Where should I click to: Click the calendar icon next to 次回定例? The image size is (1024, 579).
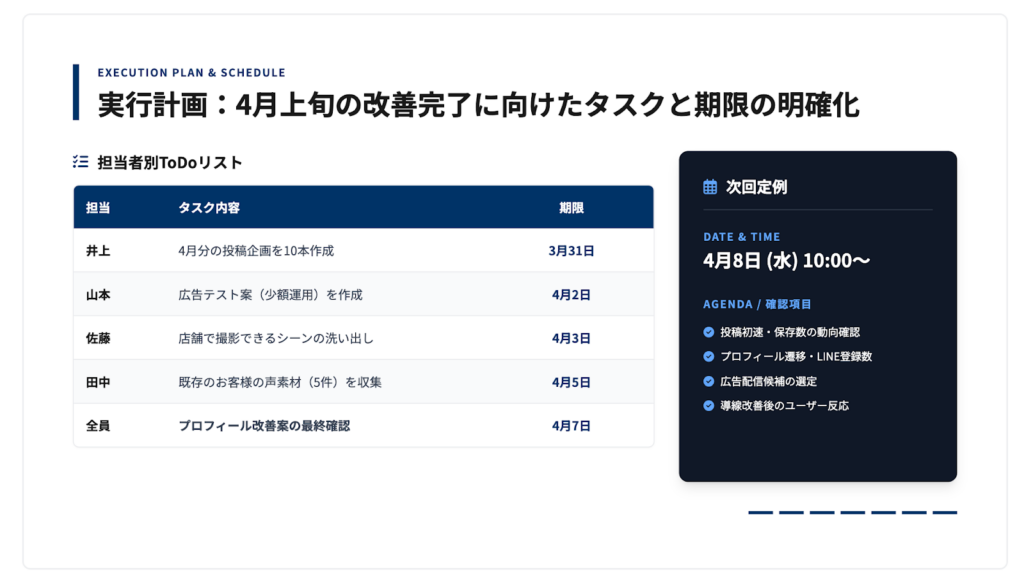(x=710, y=187)
